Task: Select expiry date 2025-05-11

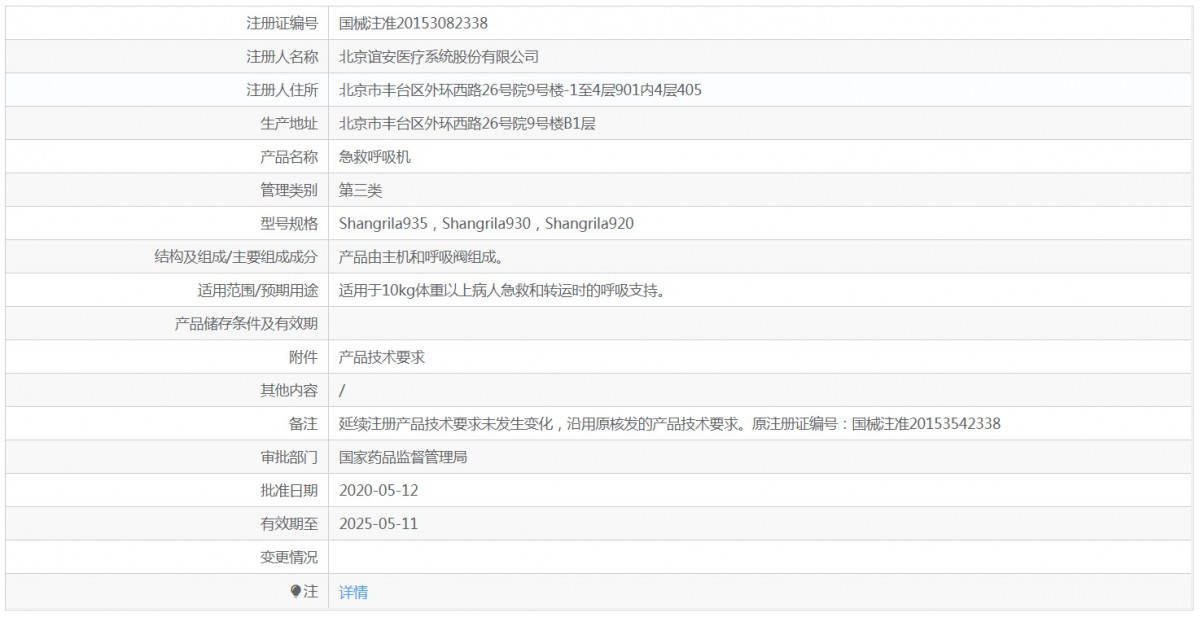Action: [x=378, y=524]
